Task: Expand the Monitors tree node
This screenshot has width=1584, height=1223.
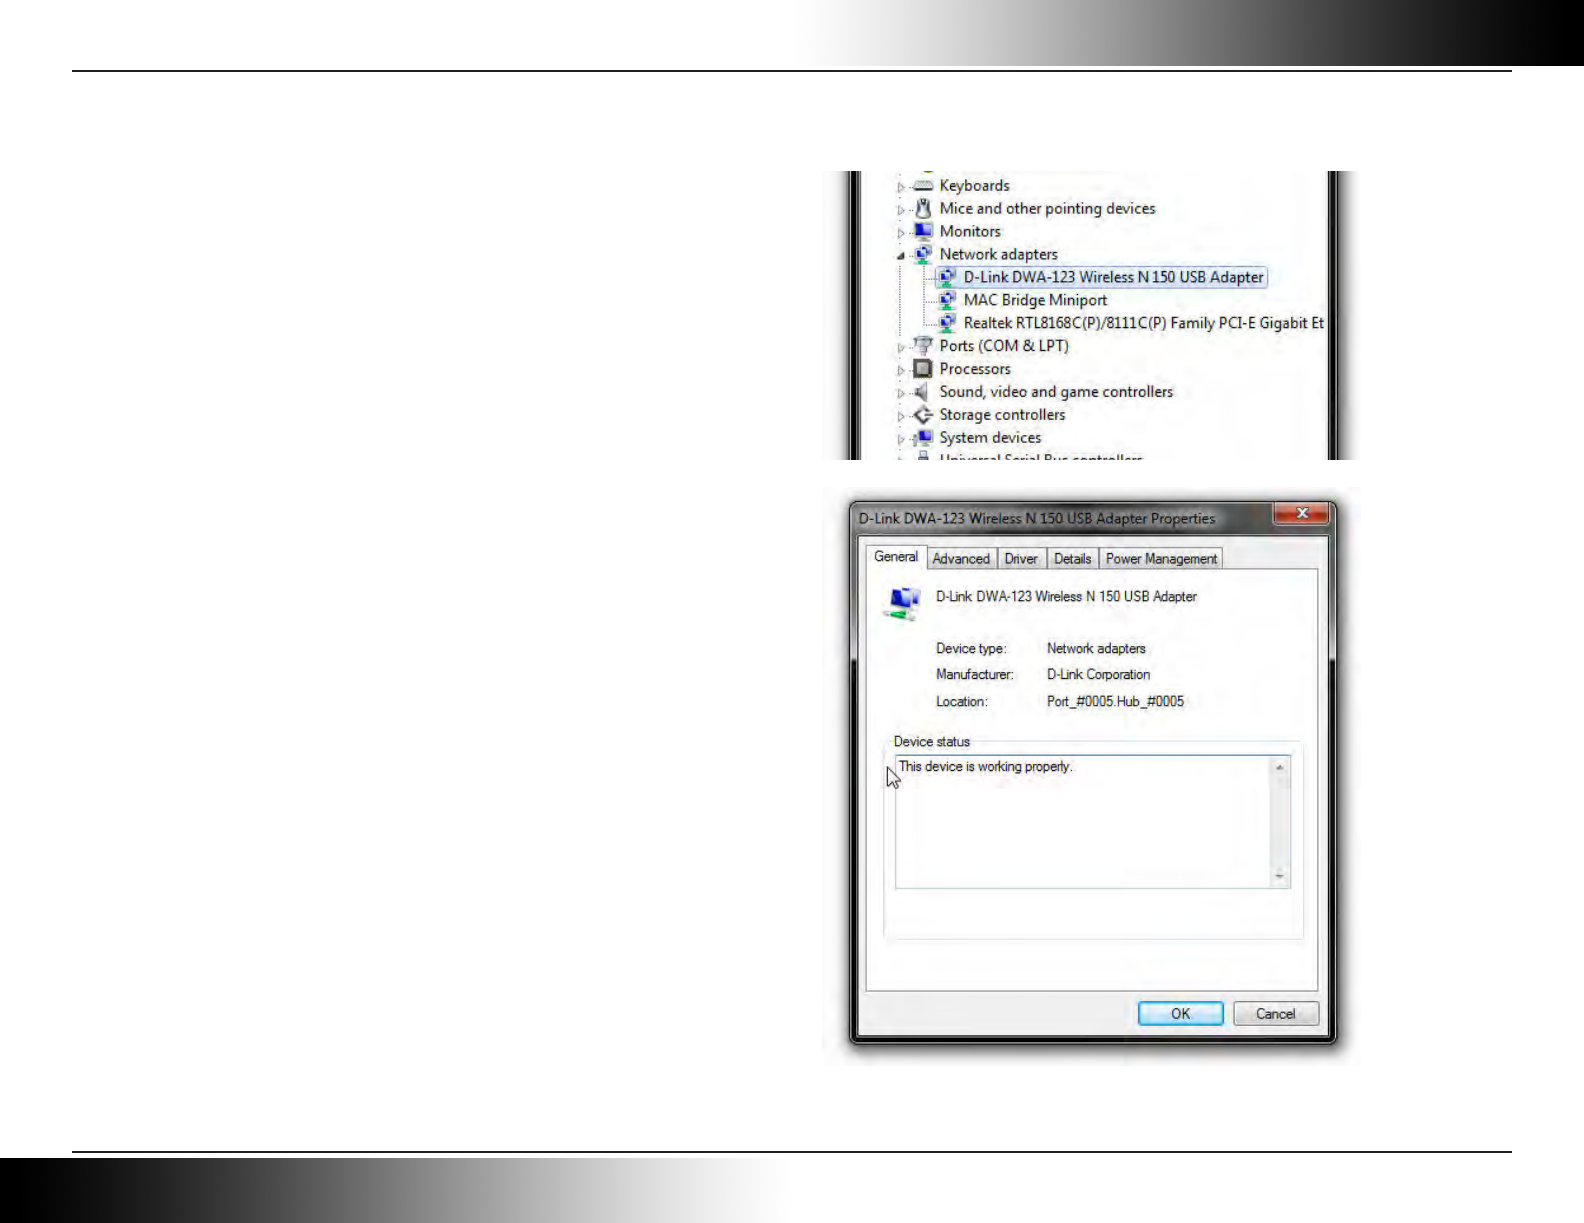Action: pyautogui.click(x=901, y=233)
